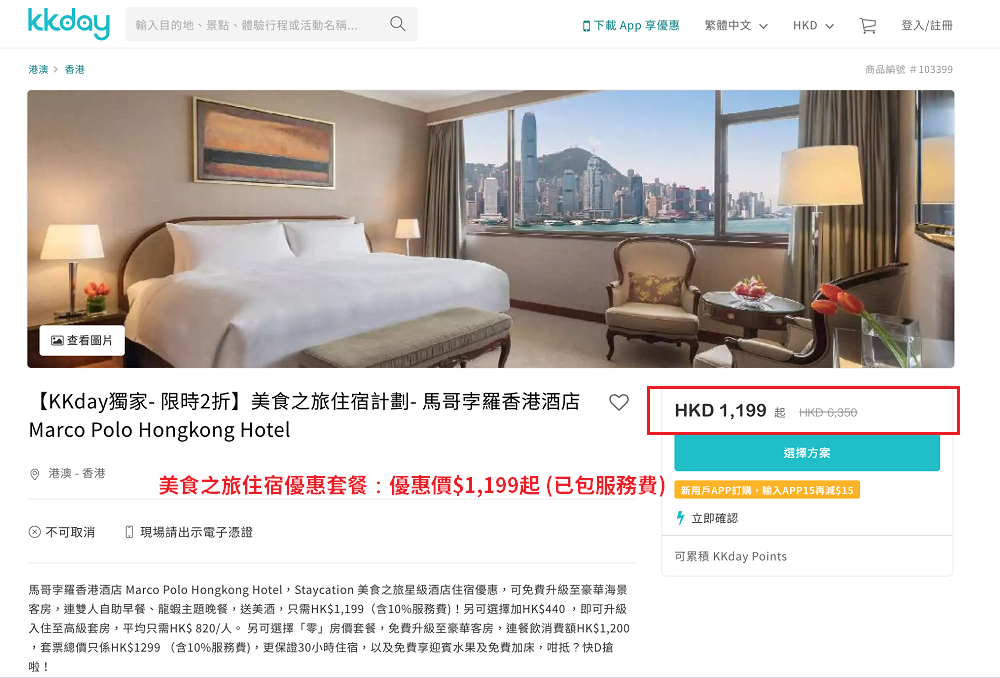Click the breadcrumb chevron after 港澳
This screenshot has height=678, width=1000.
pyautogui.click(x=56, y=70)
